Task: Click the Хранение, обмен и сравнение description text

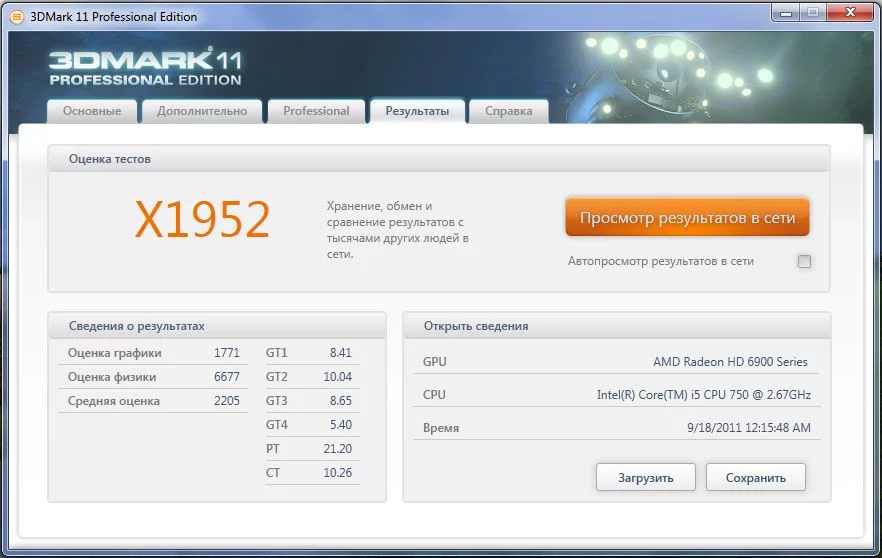Action: 398,230
